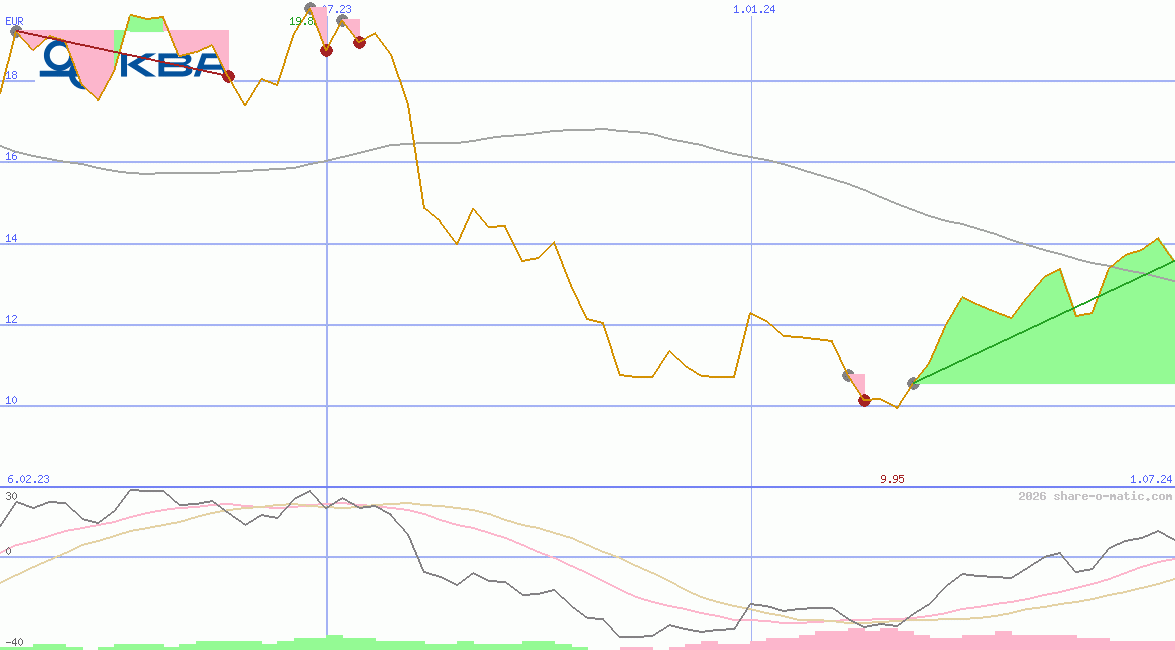
Task: Select the red marker near the 10 price level
Action: pos(865,400)
